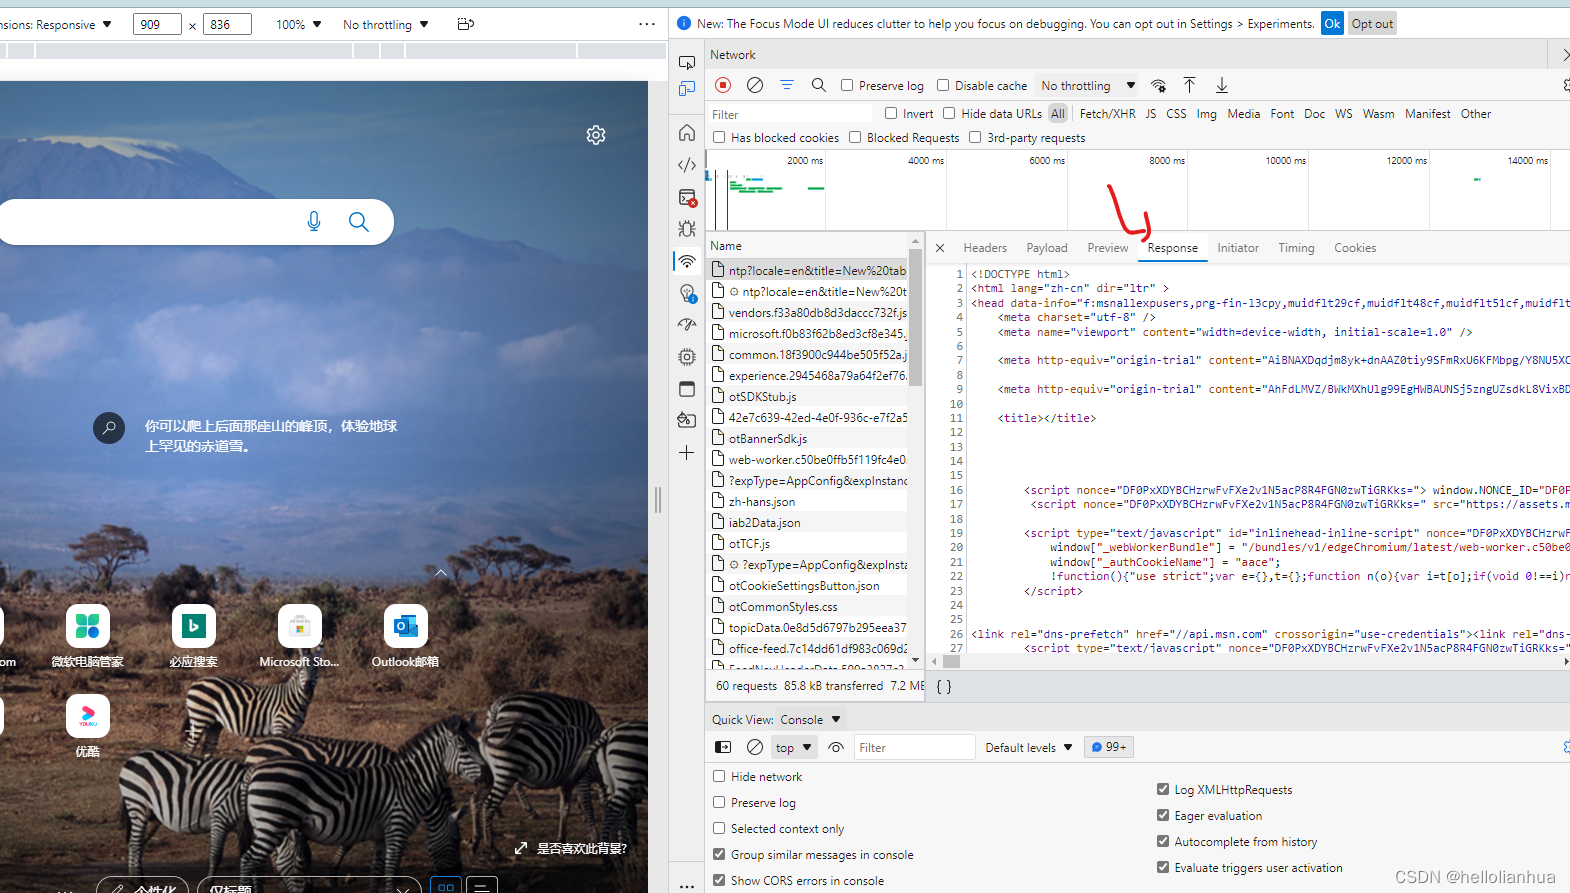Image resolution: width=1570 pixels, height=893 pixels.
Task: Click Opt out button
Action: tap(1372, 24)
